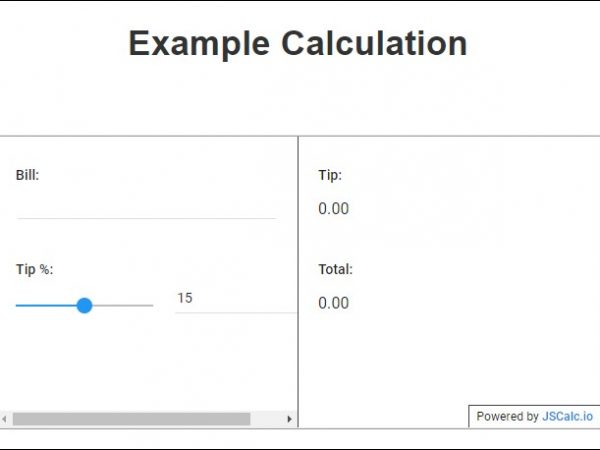Click the Tip % number field showing 15
The image size is (600, 450).
click(x=235, y=298)
